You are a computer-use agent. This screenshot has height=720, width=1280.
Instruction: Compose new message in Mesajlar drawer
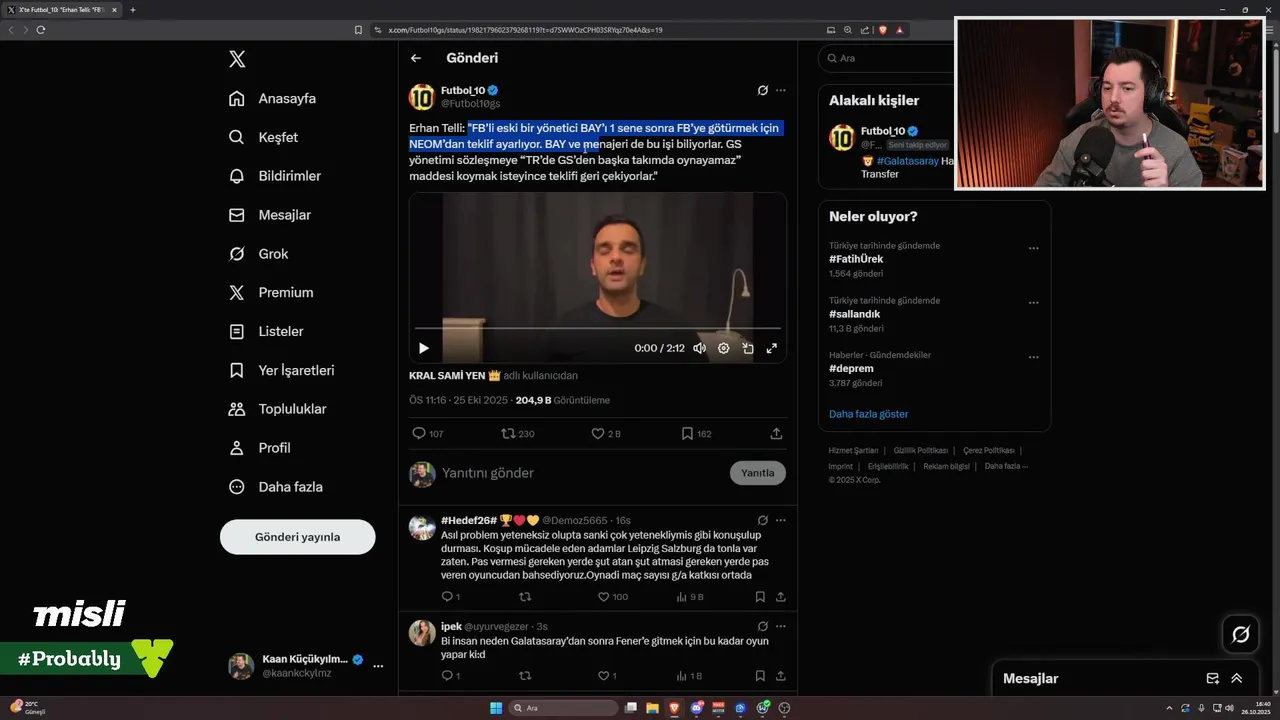[1213, 678]
